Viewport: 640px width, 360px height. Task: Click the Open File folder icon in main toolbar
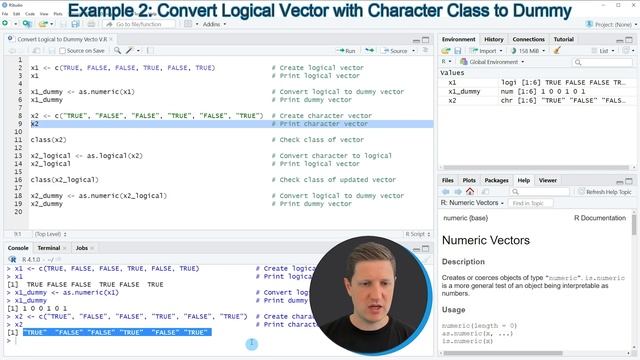pyautogui.click(x=43, y=24)
